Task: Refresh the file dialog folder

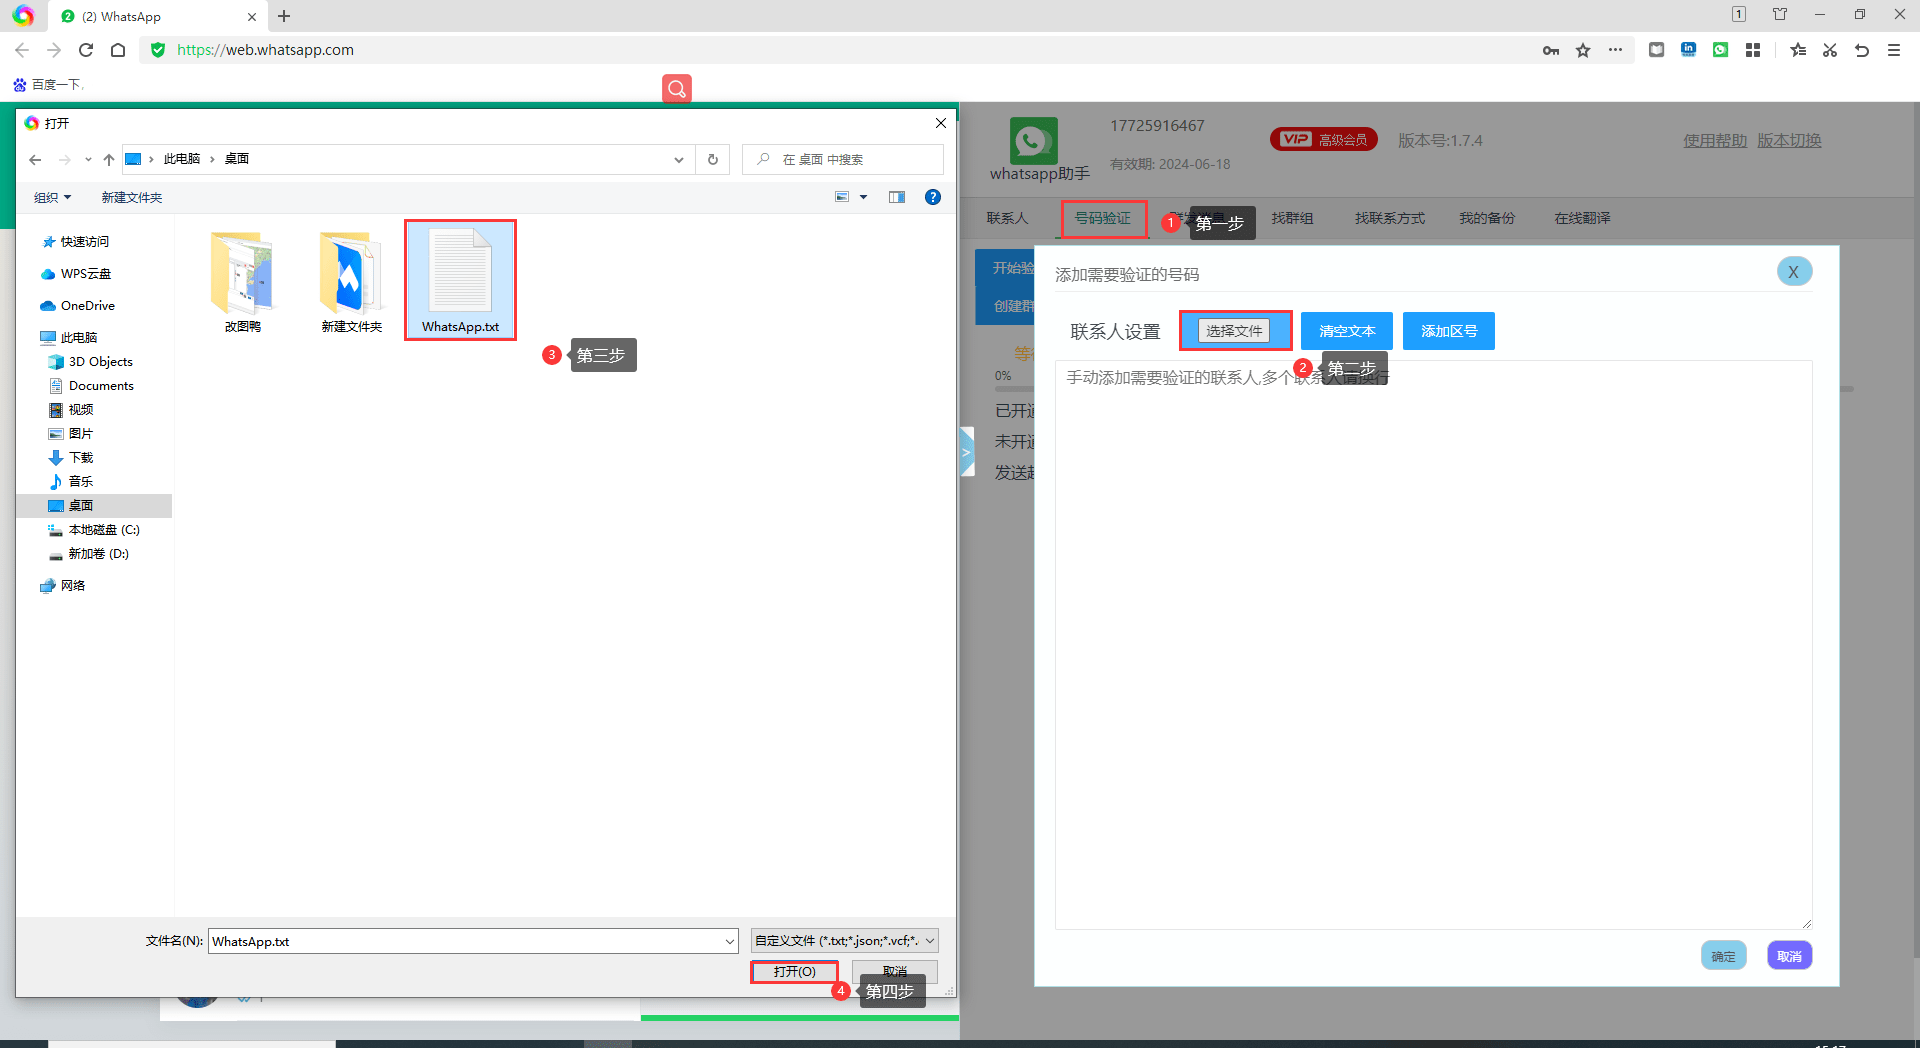Action: point(713,159)
